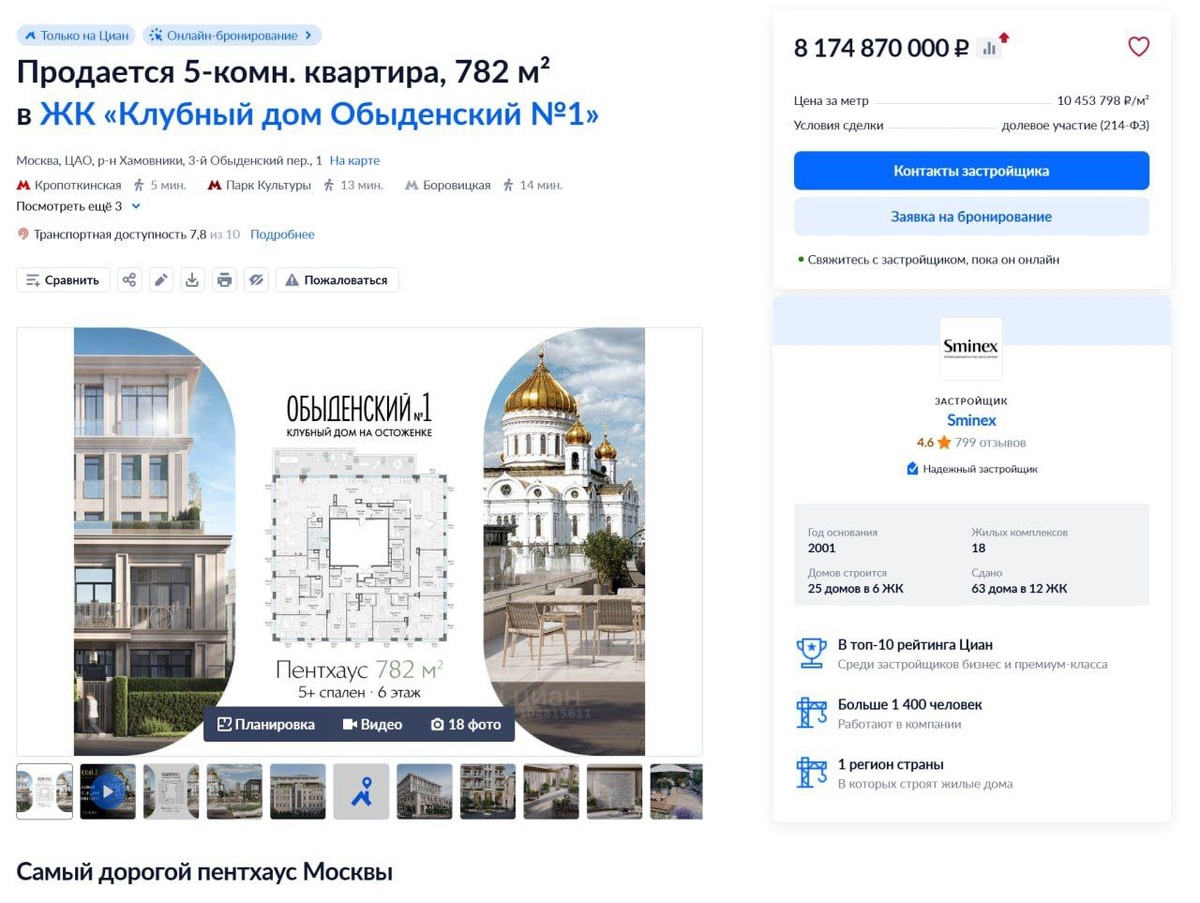Viewport: 1200px width, 903px height.
Task: Click '10 453 798 ₽/м²' price per meter
Action: [x=1103, y=100]
